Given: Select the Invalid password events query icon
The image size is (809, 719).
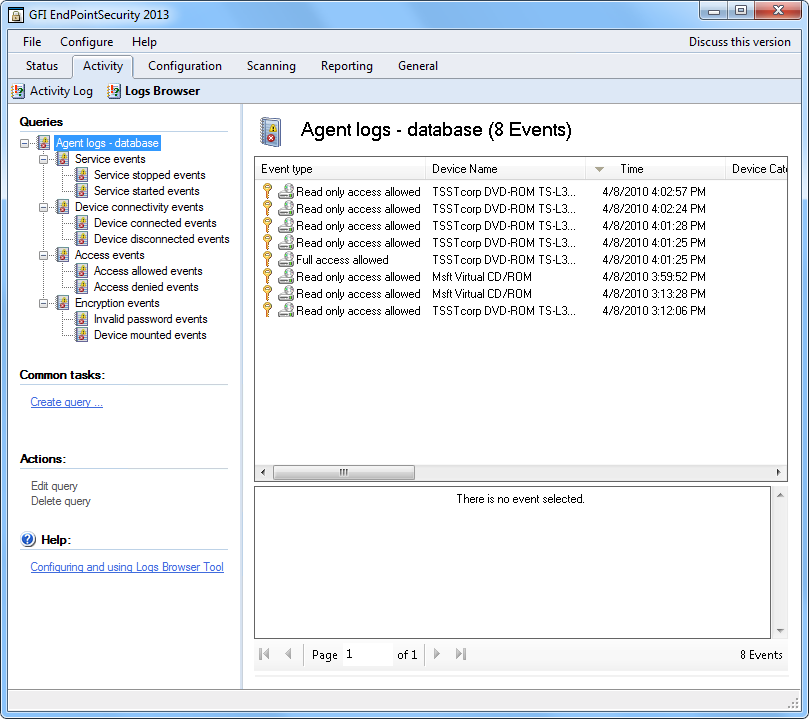Looking at the screenshot, I should click(82, 319).
